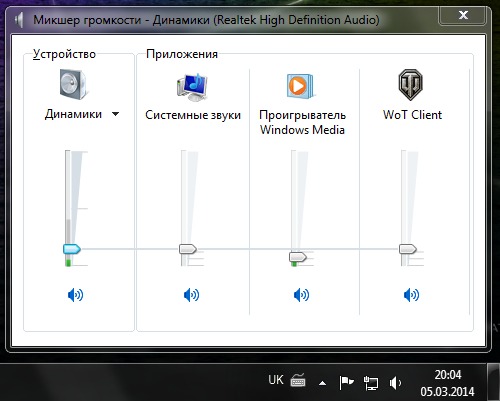
Task: Select the Динамики volume slider thumb
Action: click(72, 249)
